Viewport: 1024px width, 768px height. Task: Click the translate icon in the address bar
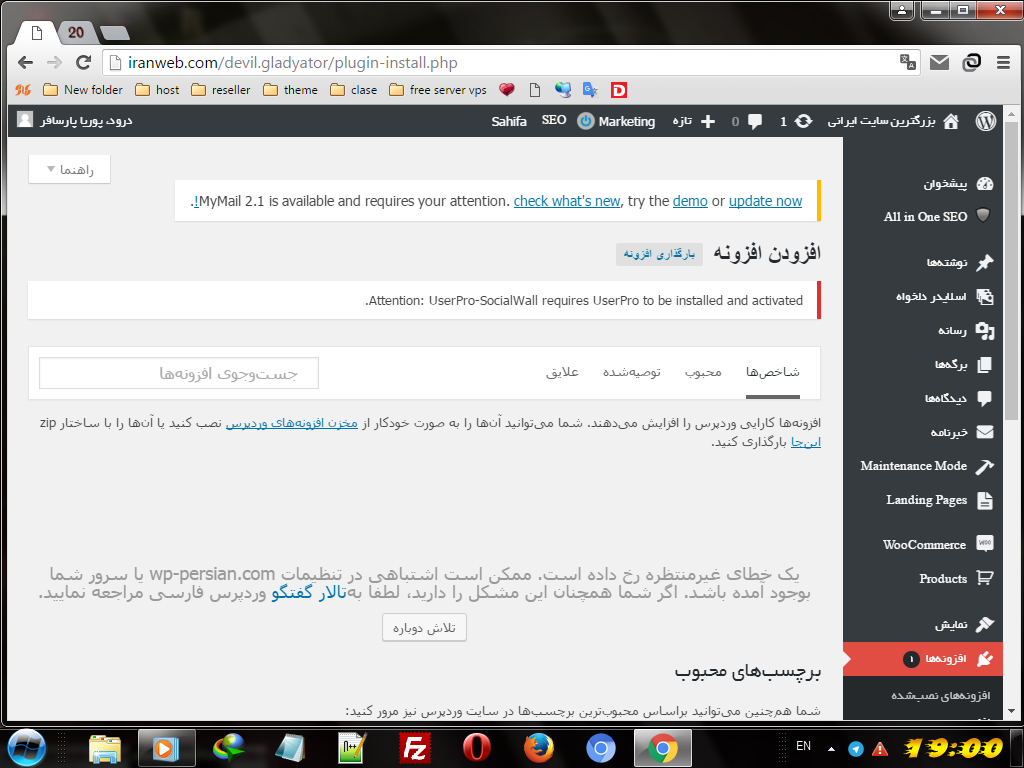coord(908,63)
